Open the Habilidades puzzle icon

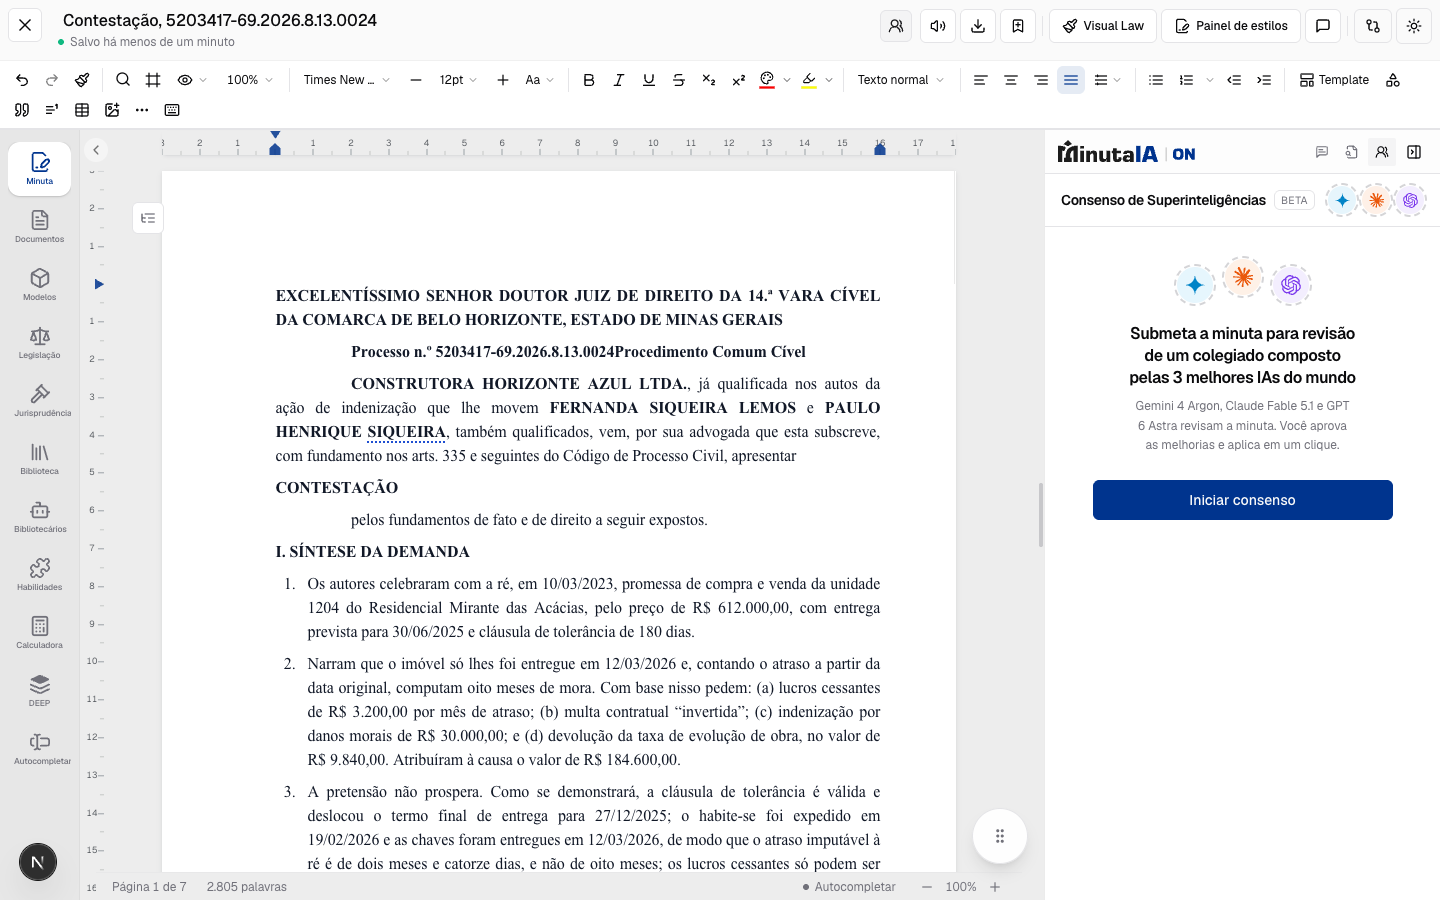pos(40,574)
